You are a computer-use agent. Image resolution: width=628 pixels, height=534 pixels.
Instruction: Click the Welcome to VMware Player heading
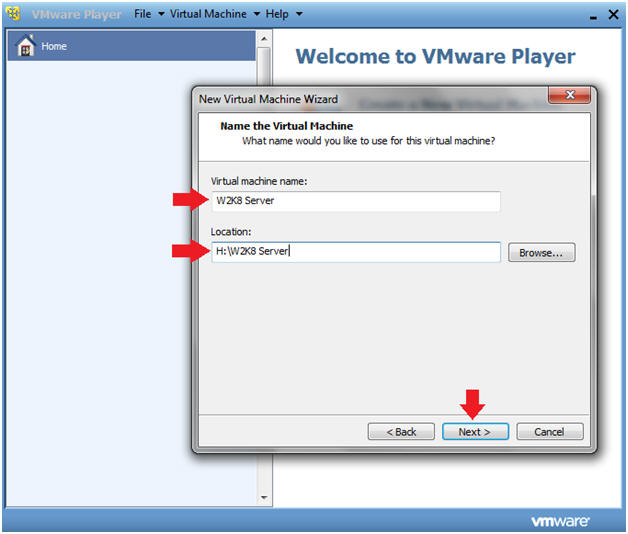point(435,56)
